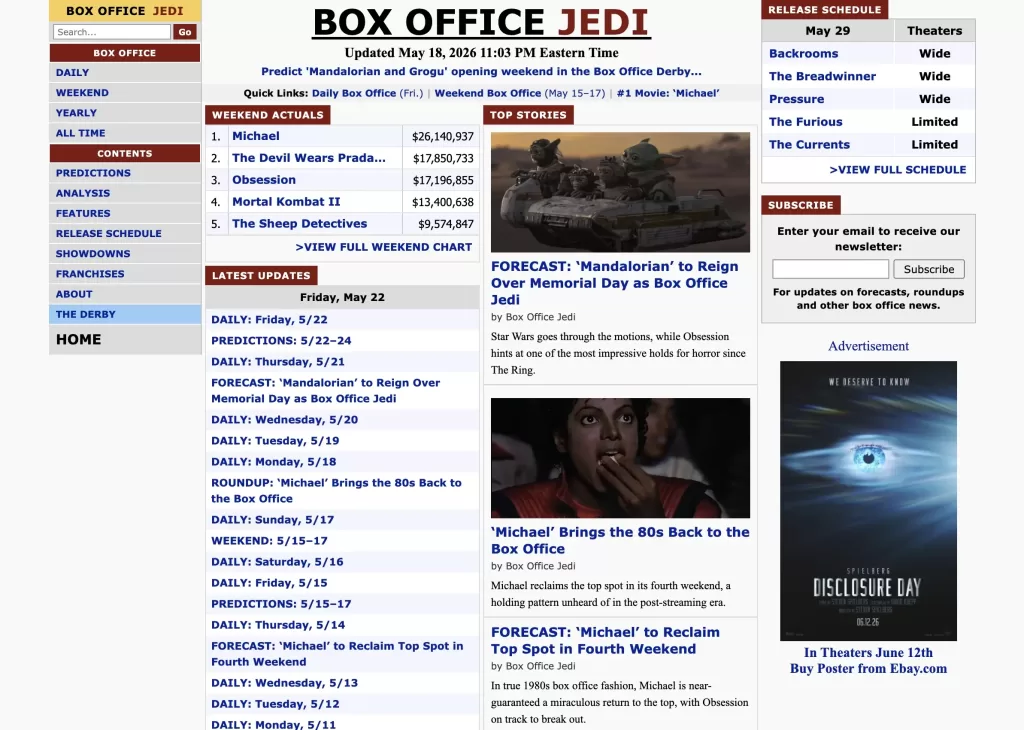Focus the sidebar search field
This screenshot has width=1024, height=730.
coord(112,32)
